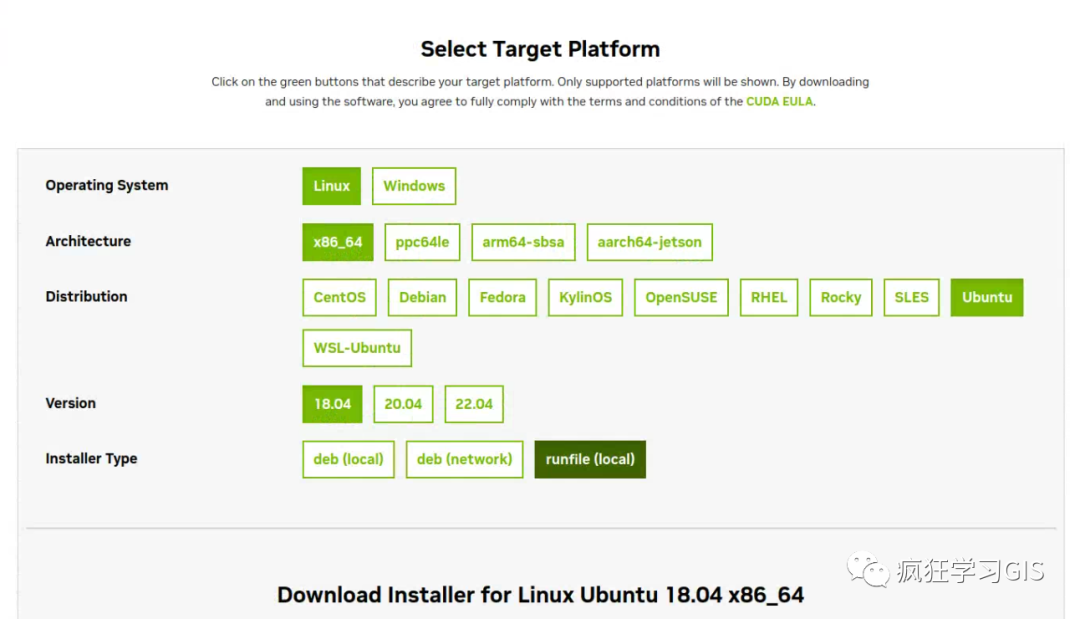
Task: Select the Fedora distribution option
Action: 502,297
